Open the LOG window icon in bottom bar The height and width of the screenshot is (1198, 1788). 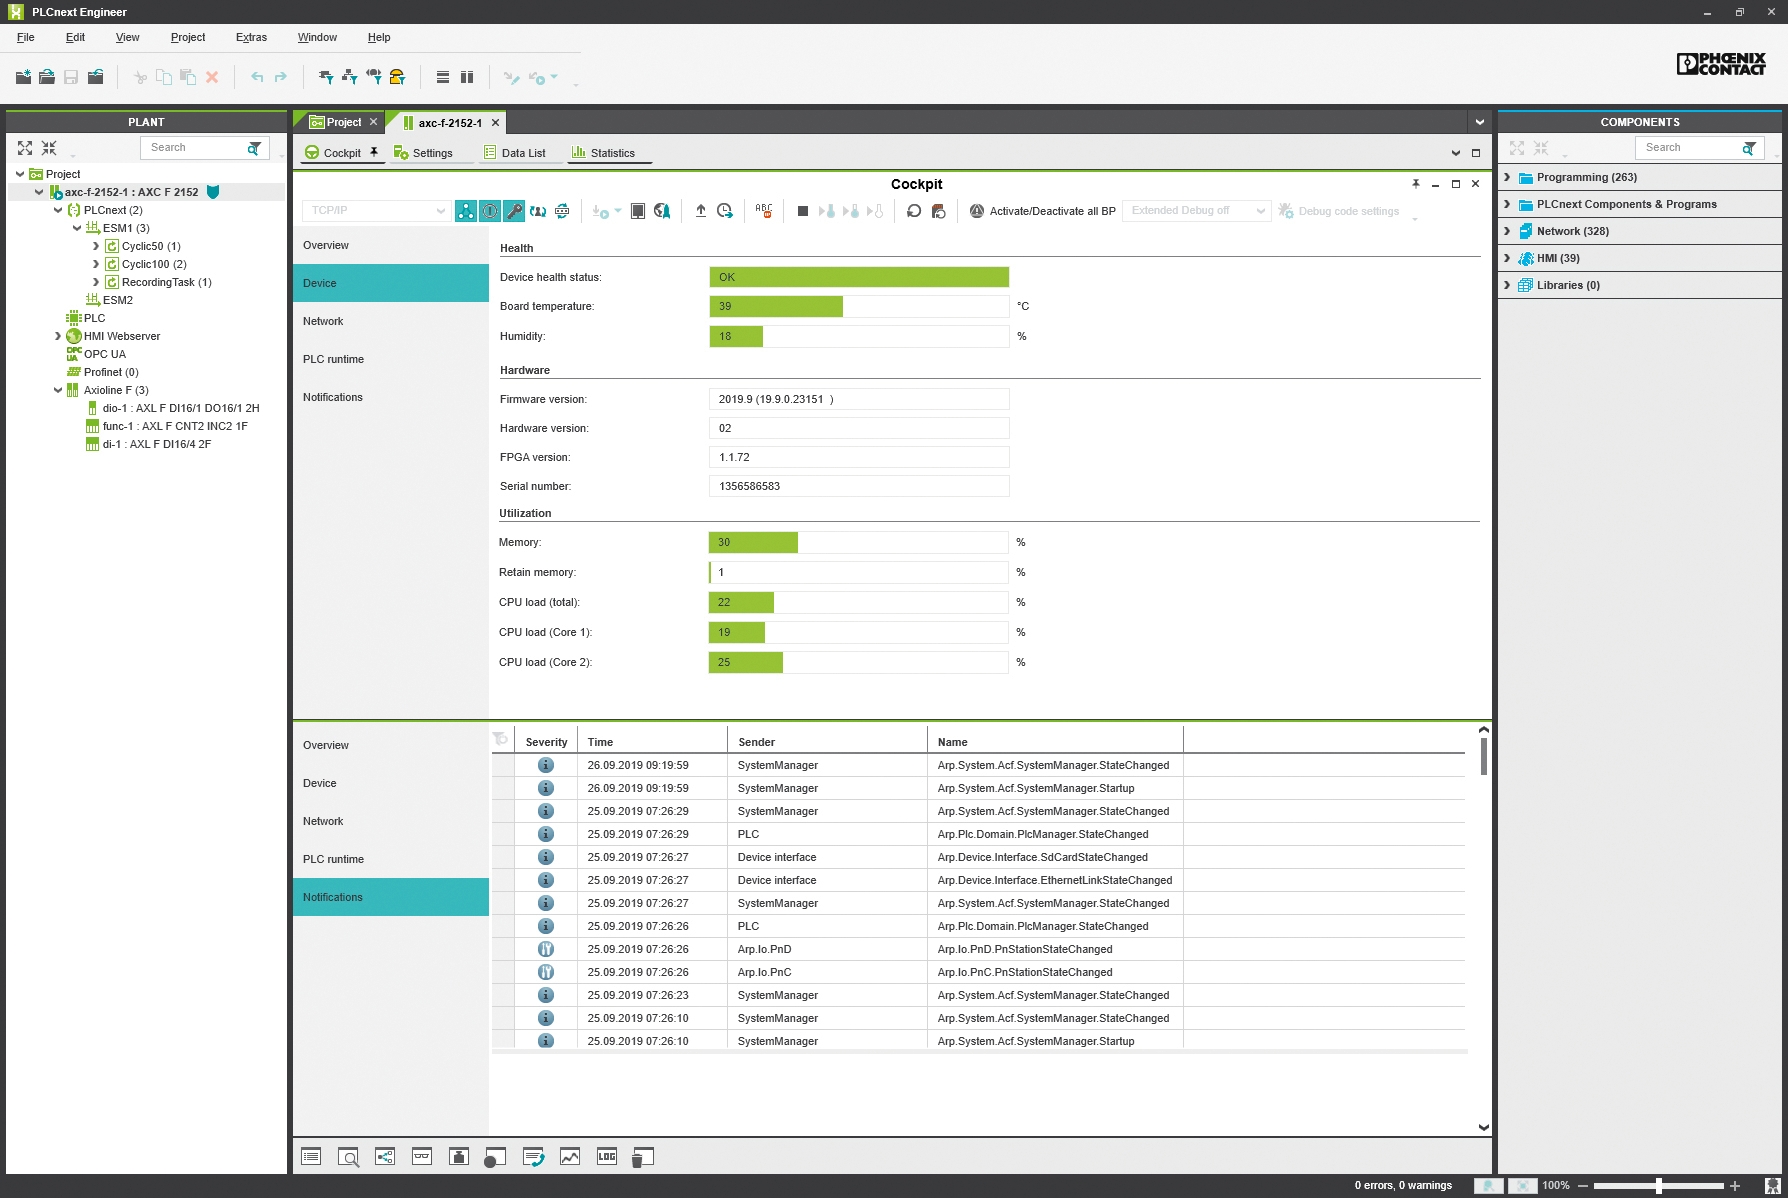607,1157
